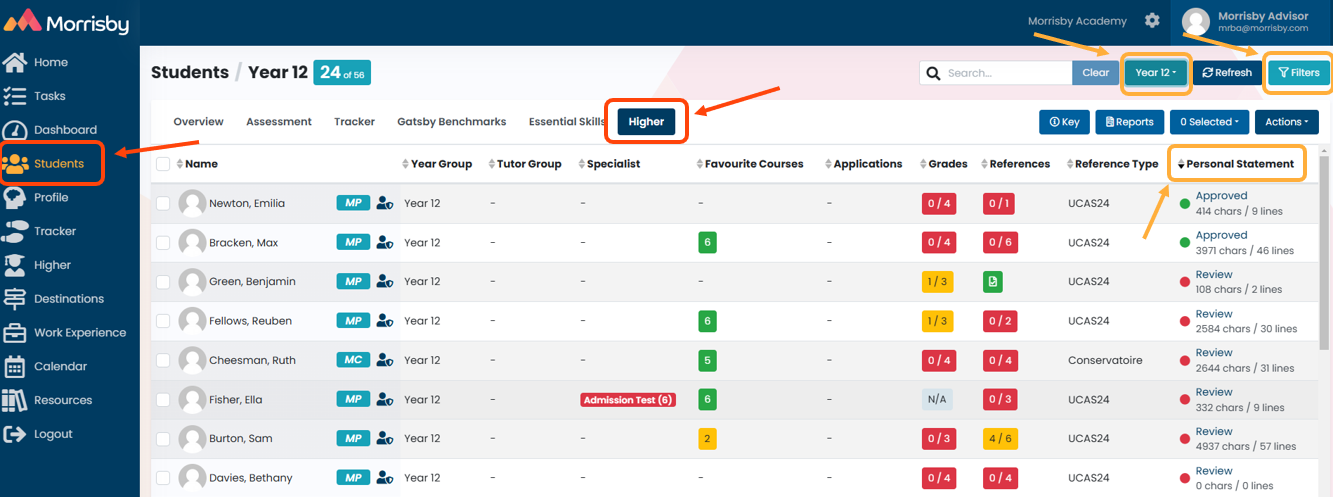1333x497 pixels.
Task: Sort by Tutor Group column
Action: [525, 164]
